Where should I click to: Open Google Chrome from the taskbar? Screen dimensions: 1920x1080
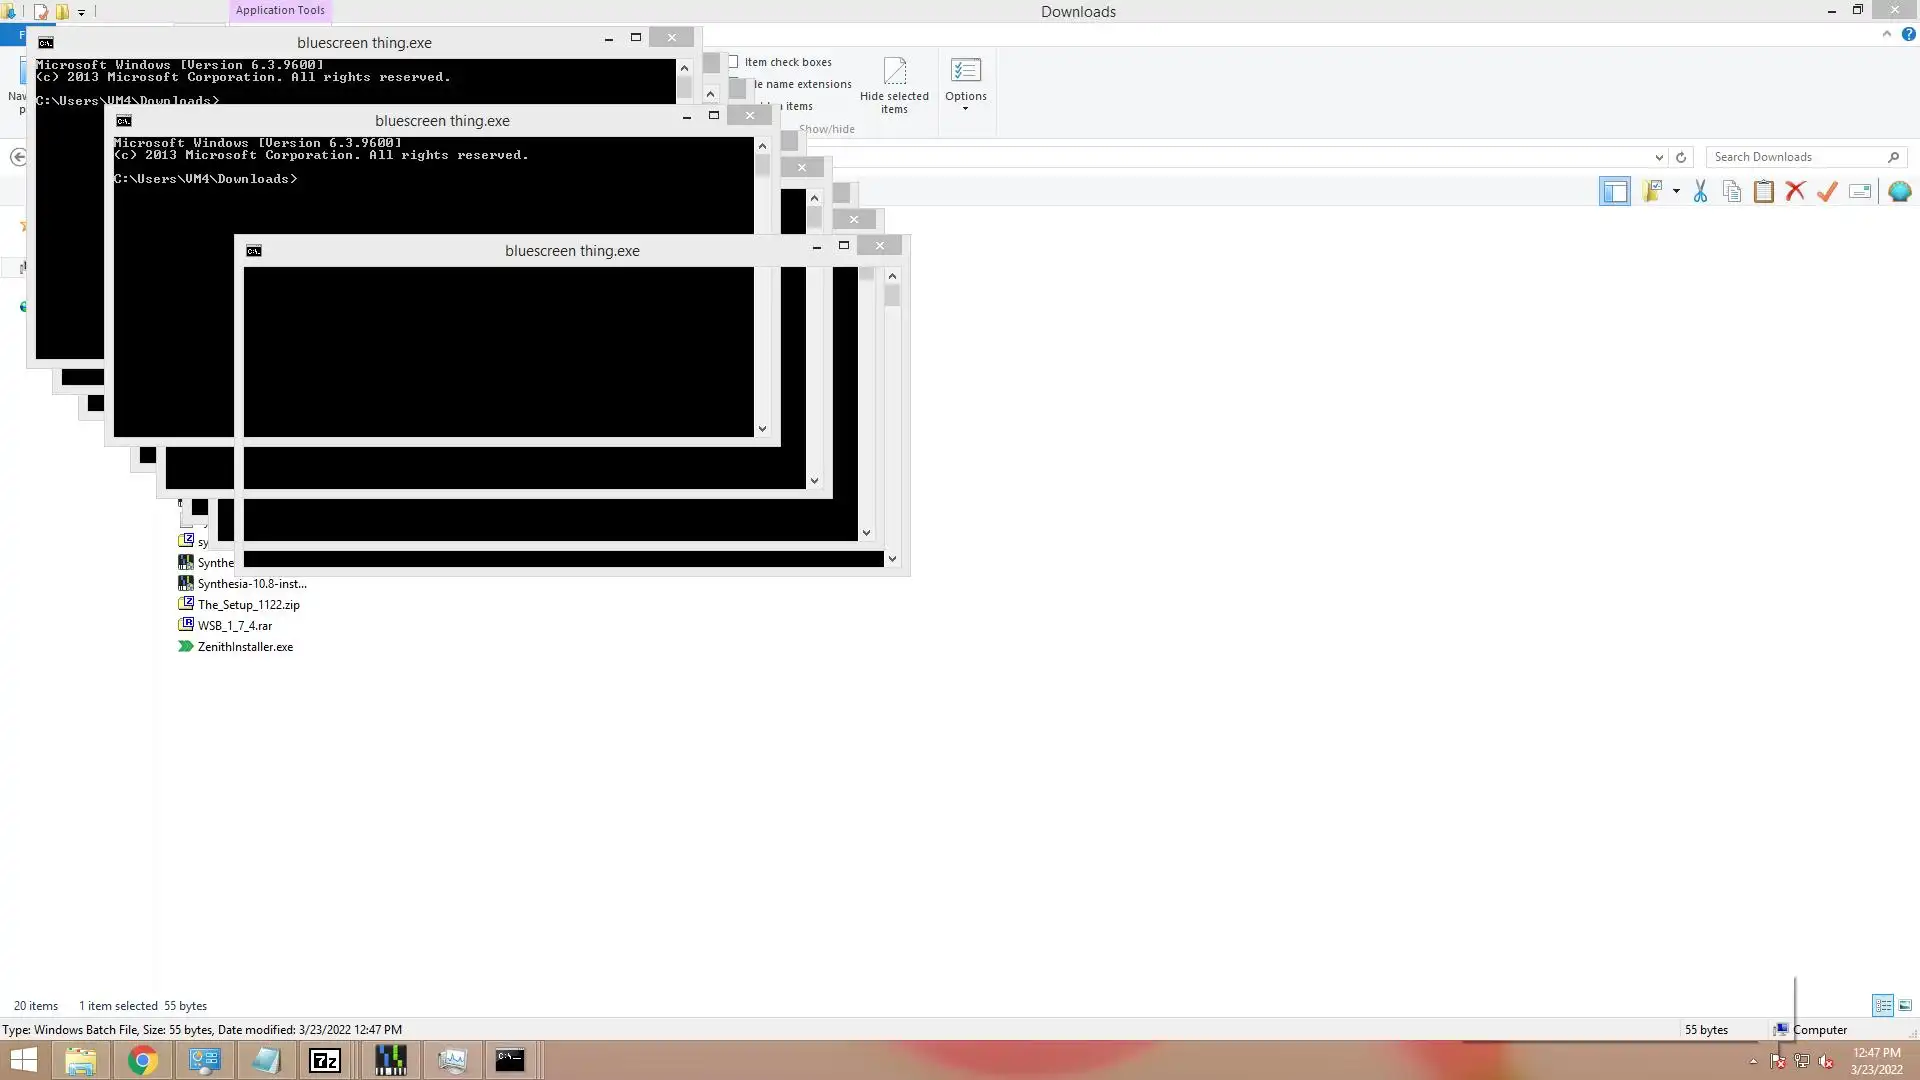[143, 1060]
